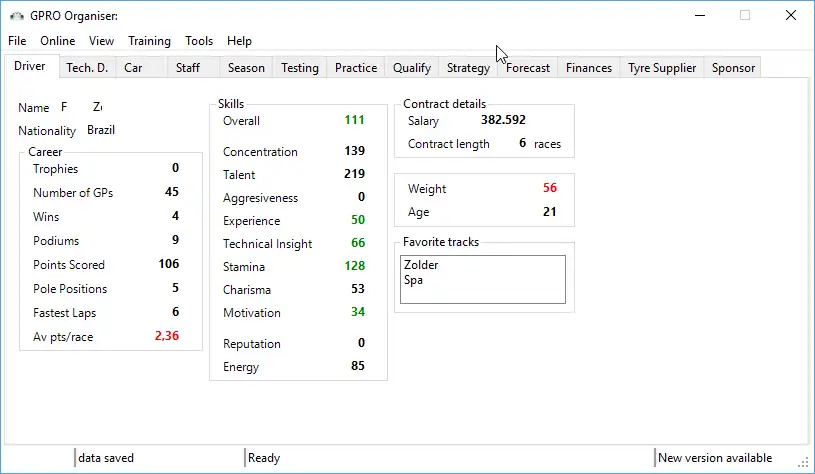
Task: Click the Technical Insight value 66
Action: coord(358,243)
